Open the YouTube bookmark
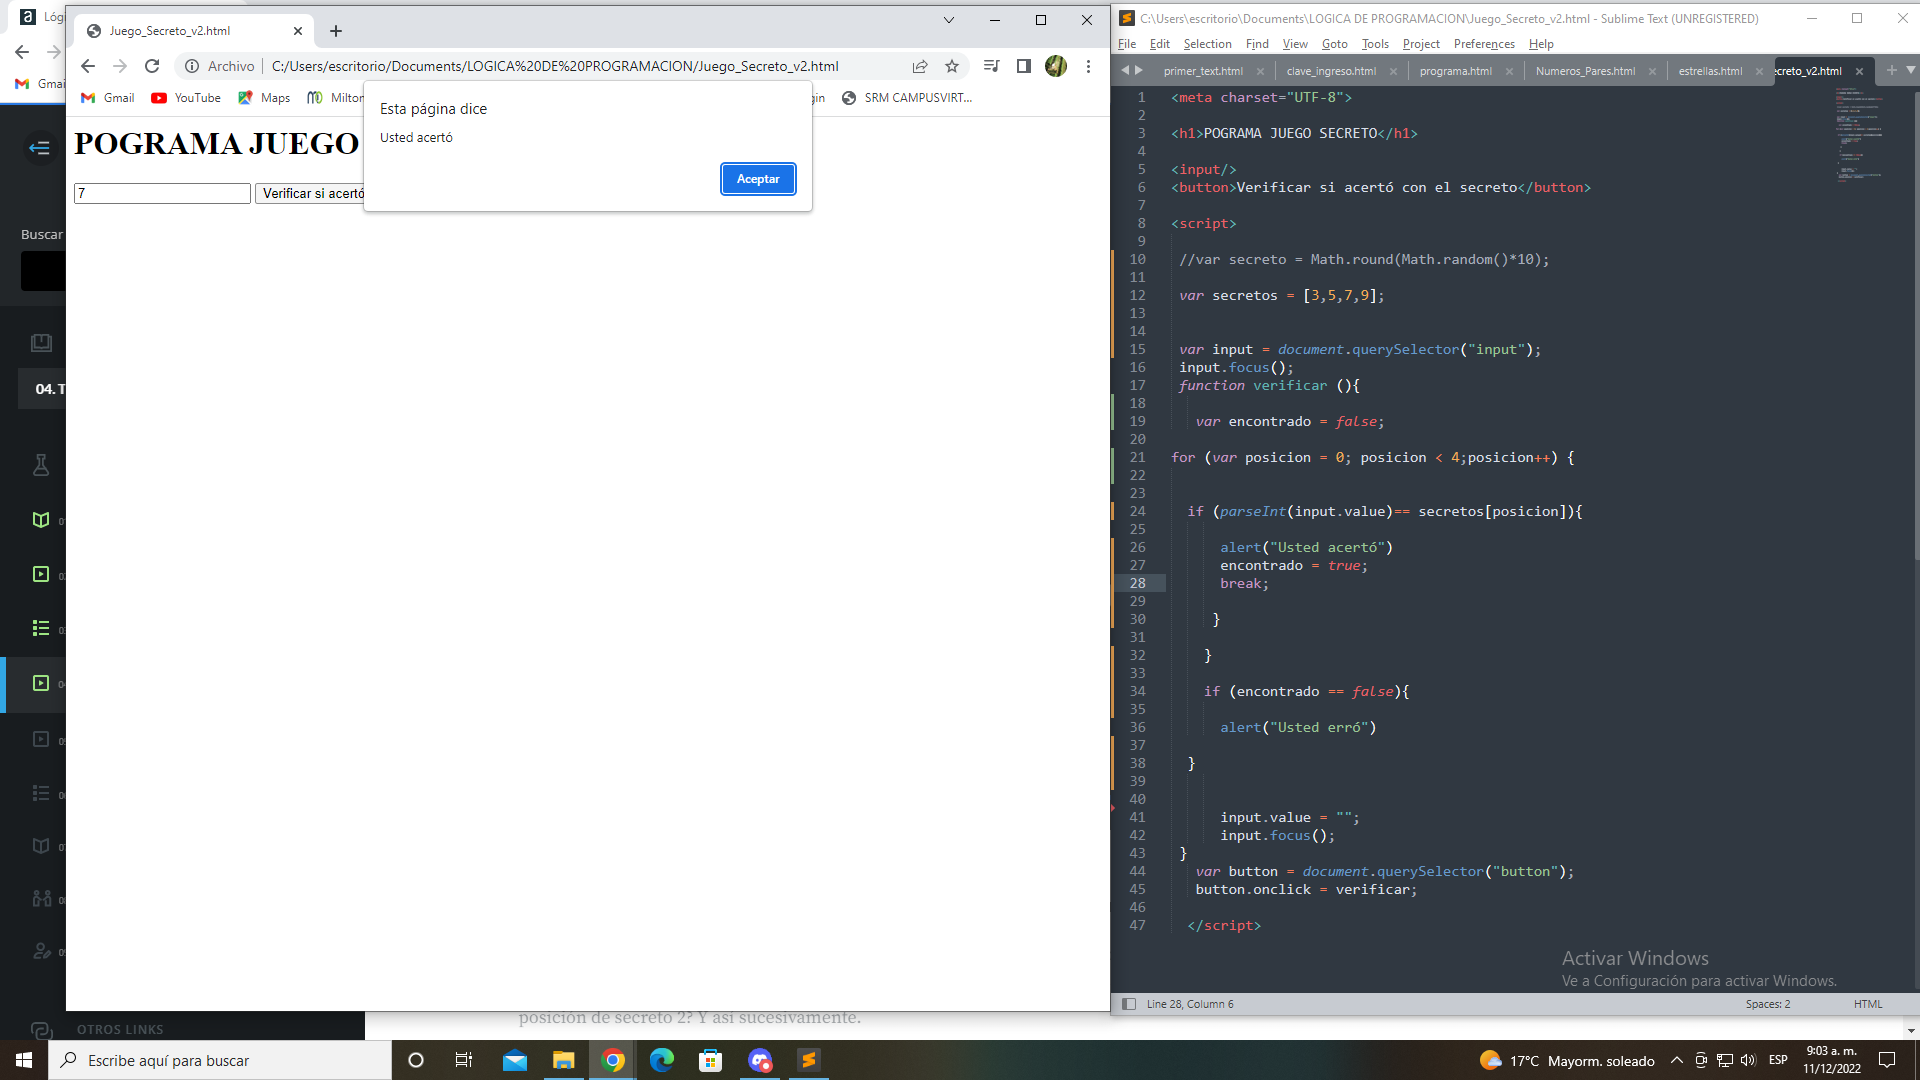Screen dimensions: 1920x1080 (x=186, y=98)
